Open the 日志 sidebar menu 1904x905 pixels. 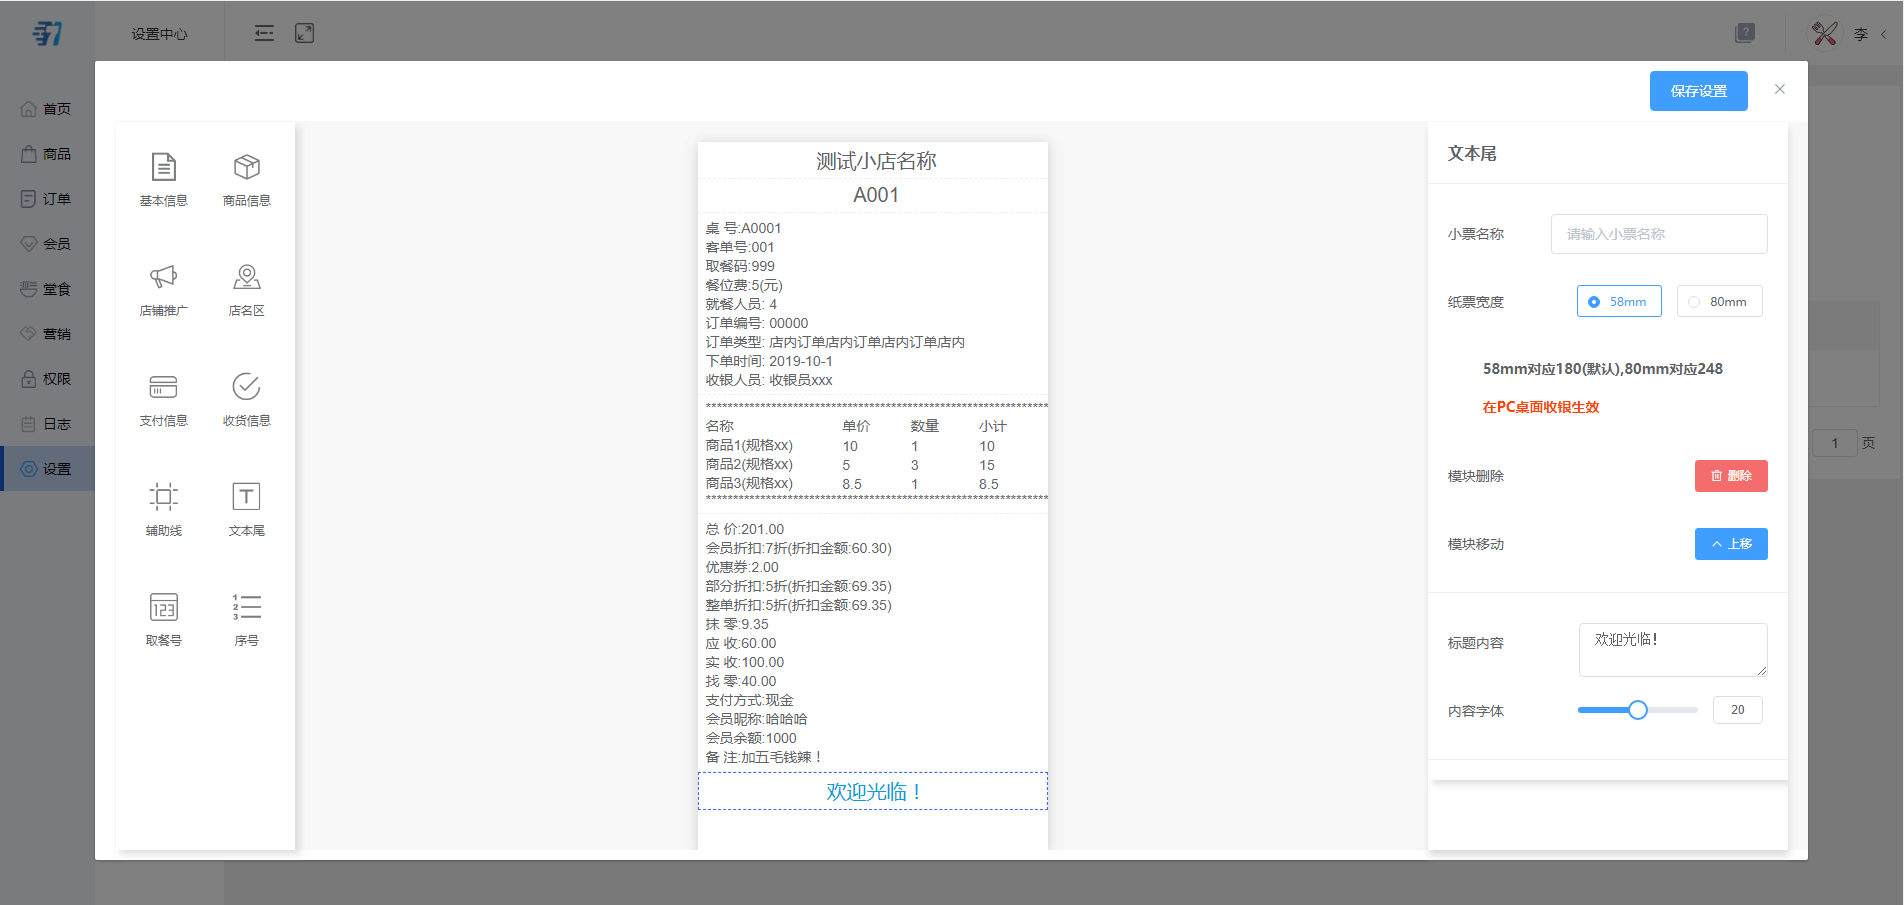pyautogui.click(x=47, y=424)
